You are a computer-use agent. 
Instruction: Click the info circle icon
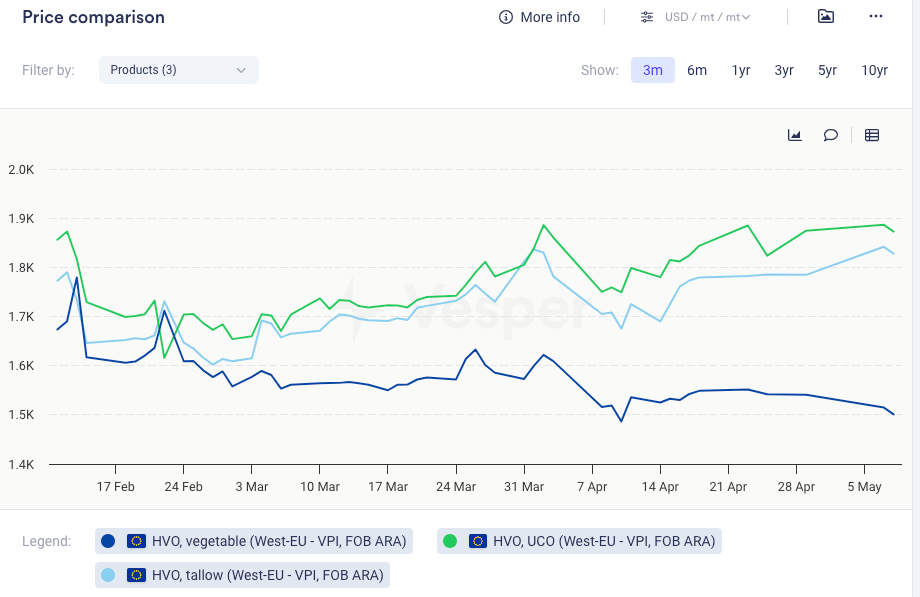click(506, 17)
